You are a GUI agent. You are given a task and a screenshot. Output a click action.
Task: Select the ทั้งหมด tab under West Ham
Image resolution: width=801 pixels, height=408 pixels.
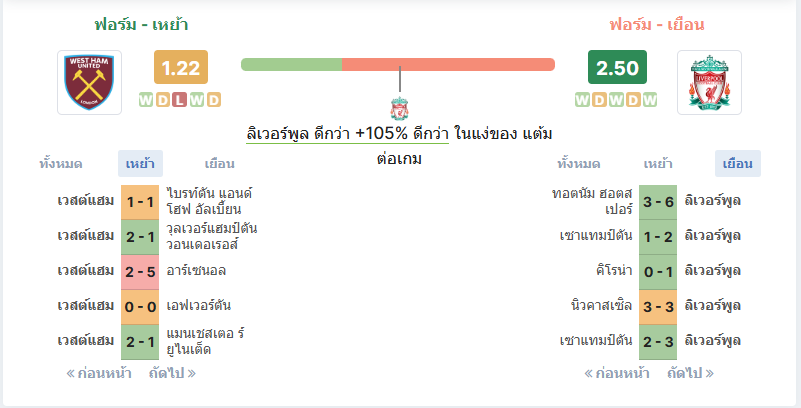pyautogui.click(x=61, y=164)
